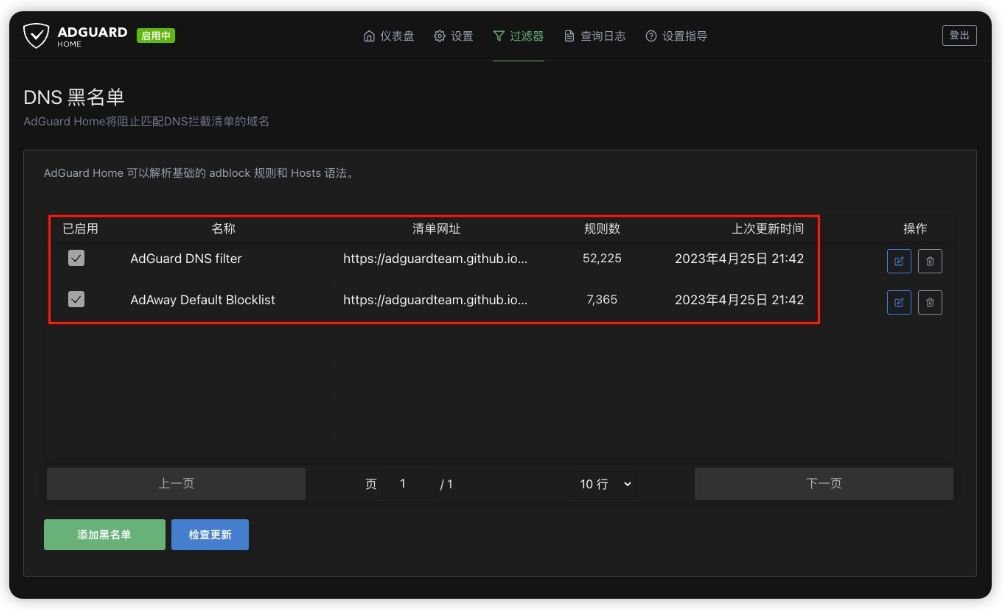Delete the AdGuard DNS filter blocklist
Viewport: 1004px width, 610px height.
click(930, 261)
